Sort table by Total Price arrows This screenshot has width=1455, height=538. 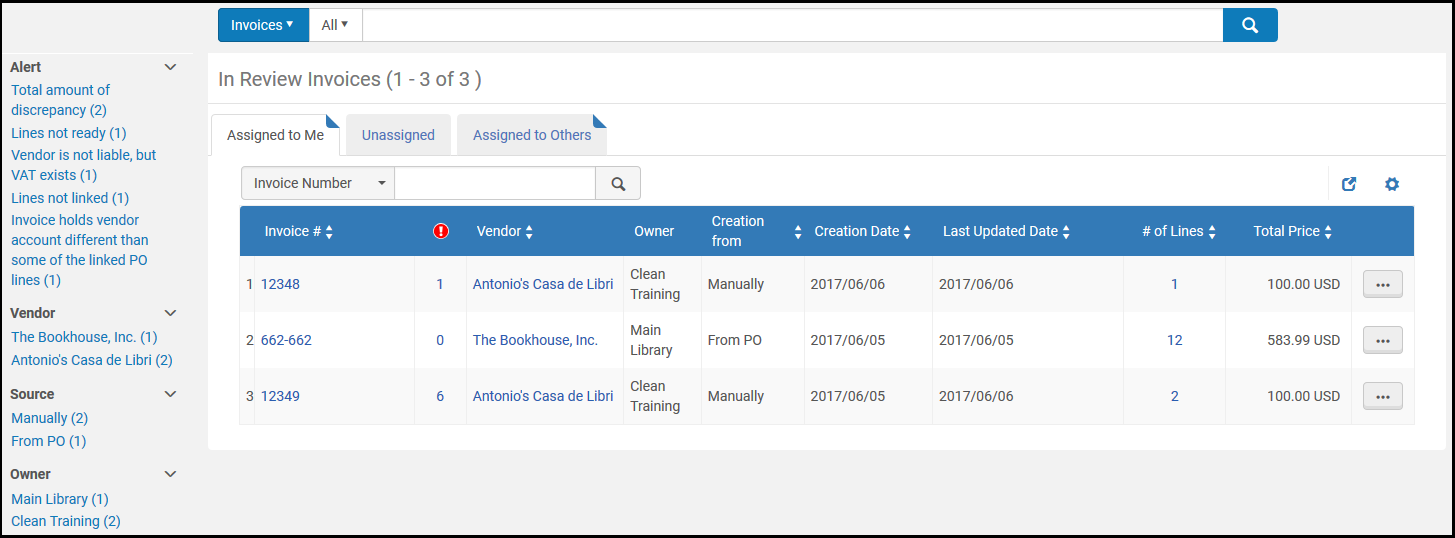1328,232
